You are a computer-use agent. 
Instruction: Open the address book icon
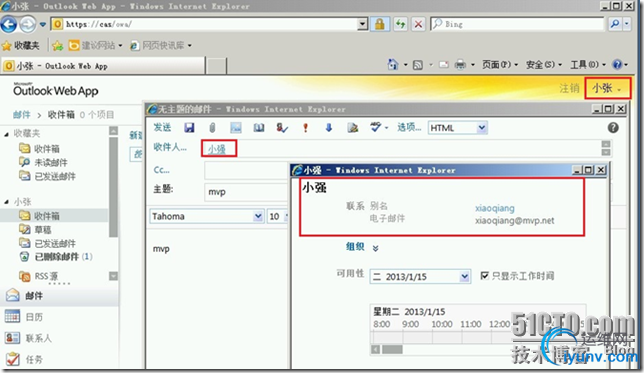259,128
